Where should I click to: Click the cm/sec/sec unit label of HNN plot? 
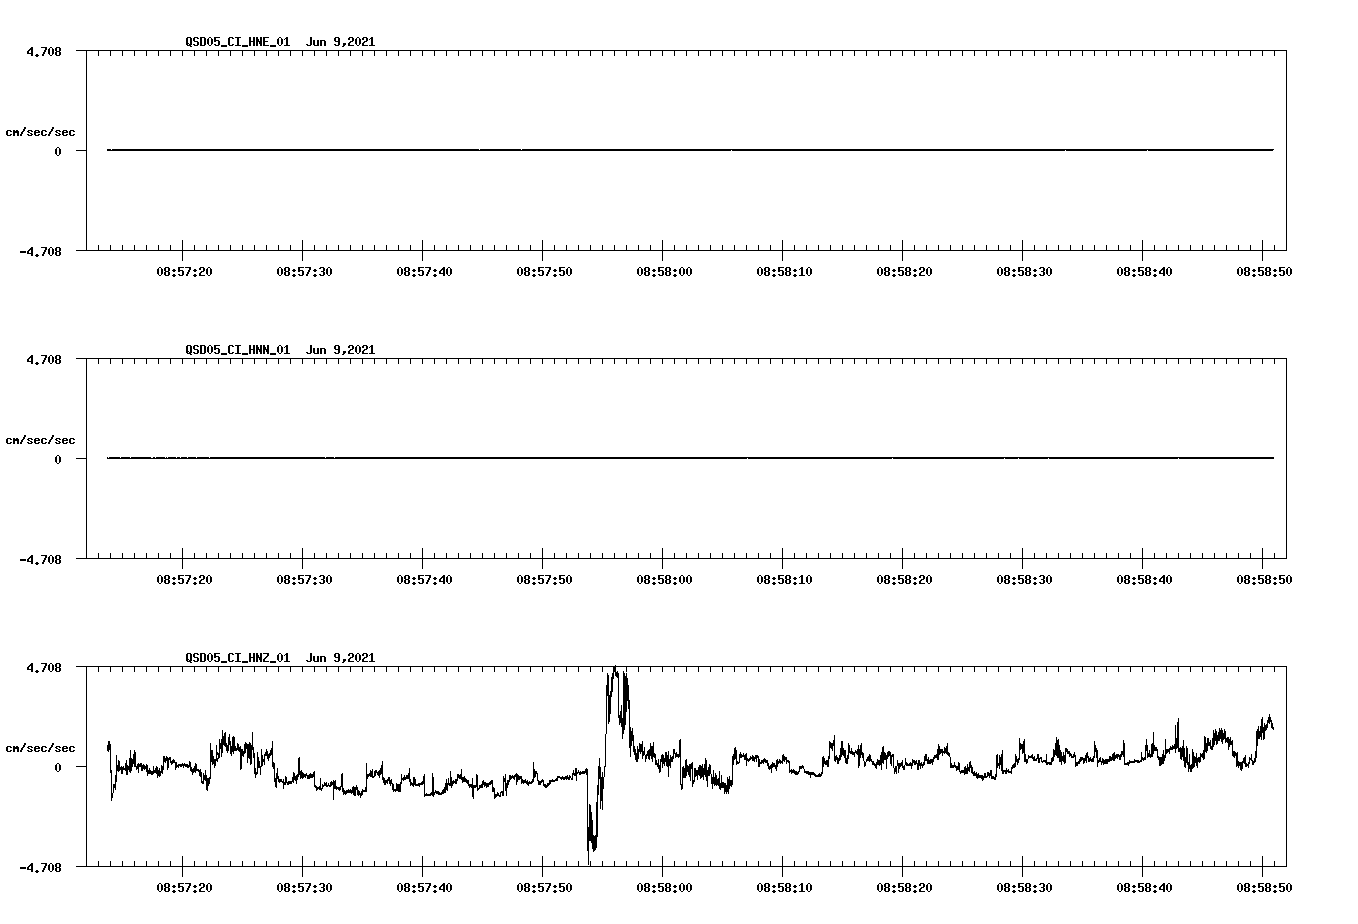[40, 440]
